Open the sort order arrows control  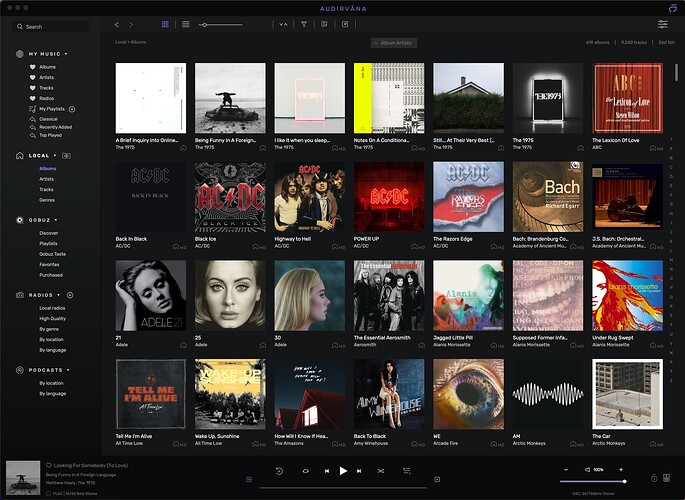[x=283, y=24]
